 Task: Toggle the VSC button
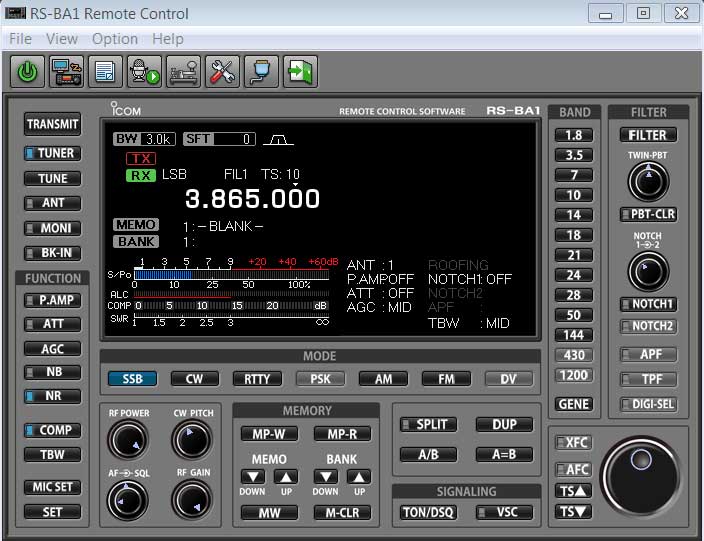pyautogui.click(x=505, y=512)
